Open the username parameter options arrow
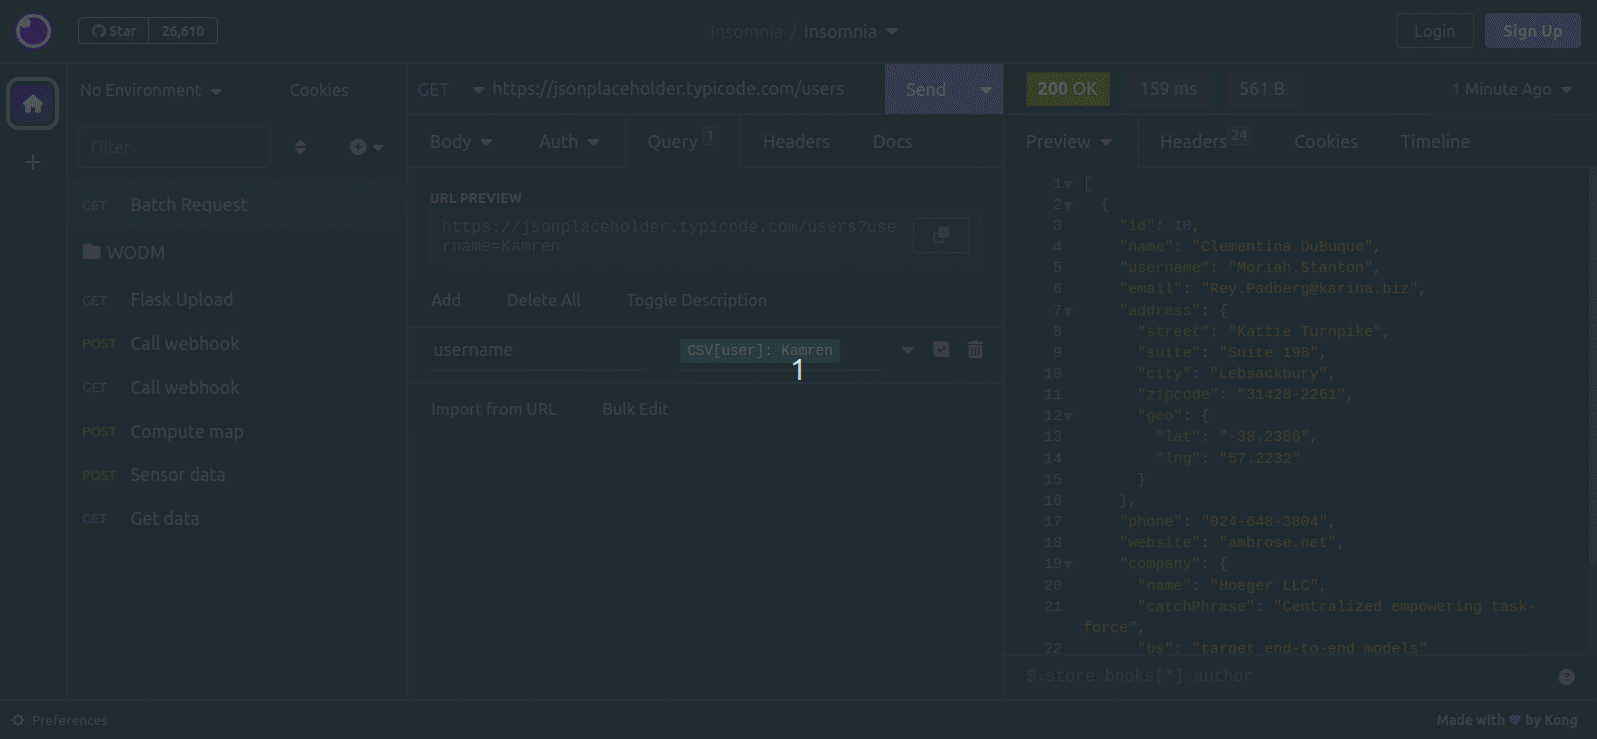The width and height of the screenshot is (1597, 739). pyautogui.click(x=907, y=350)
